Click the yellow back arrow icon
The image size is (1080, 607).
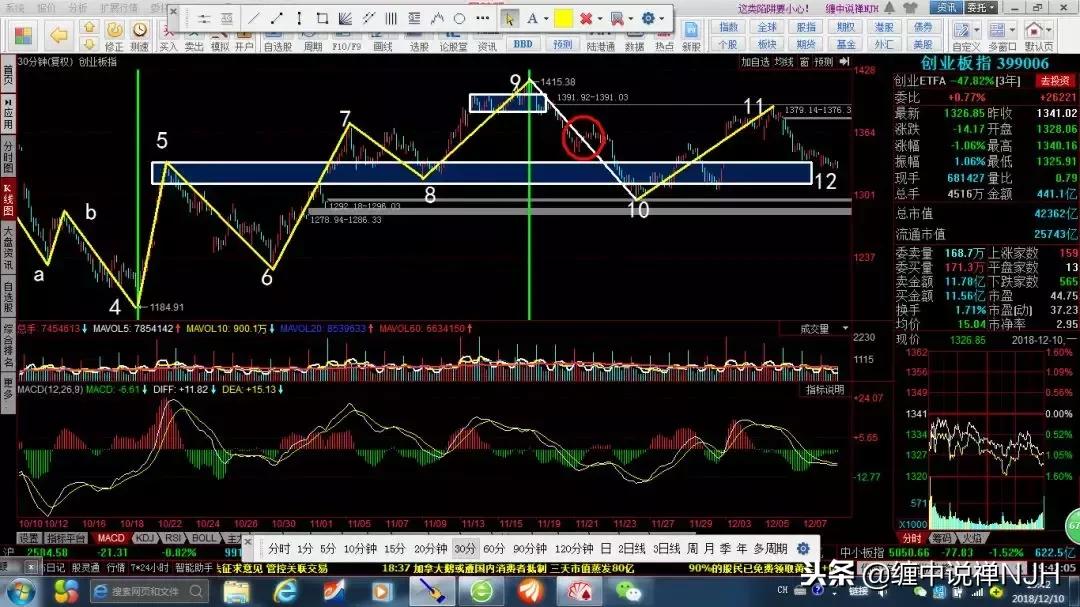pos(59,34)
